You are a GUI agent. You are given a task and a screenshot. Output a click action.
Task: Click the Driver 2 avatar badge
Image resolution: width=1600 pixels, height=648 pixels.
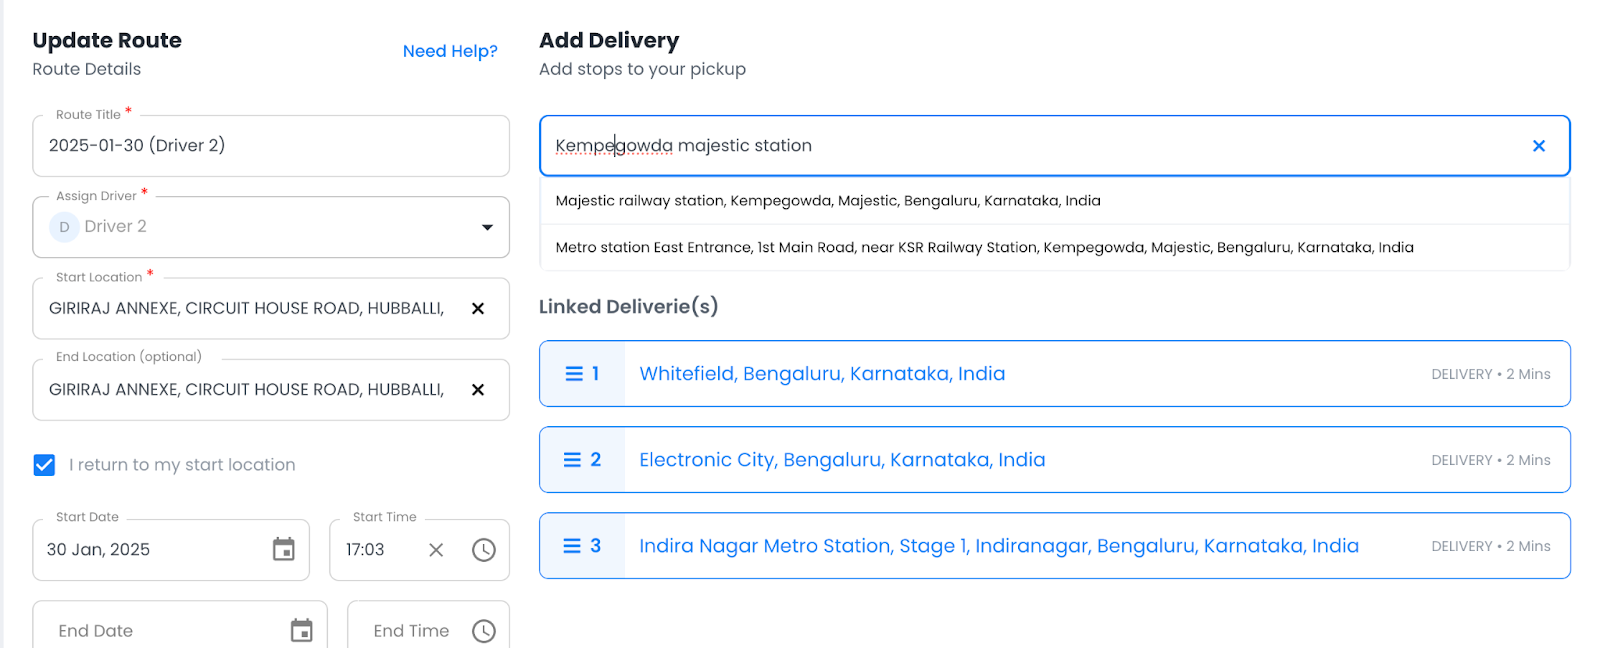point(63,226)
